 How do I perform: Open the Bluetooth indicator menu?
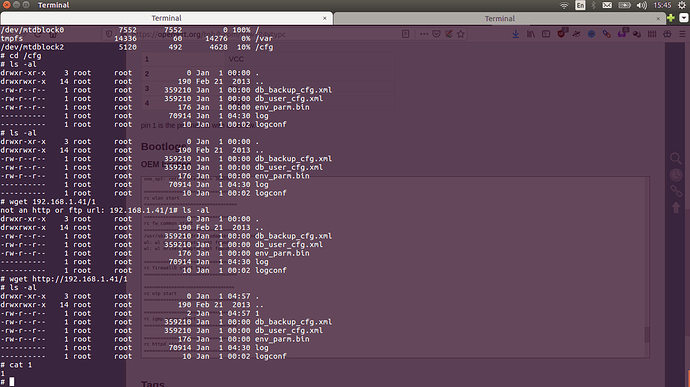pos(593,5)
